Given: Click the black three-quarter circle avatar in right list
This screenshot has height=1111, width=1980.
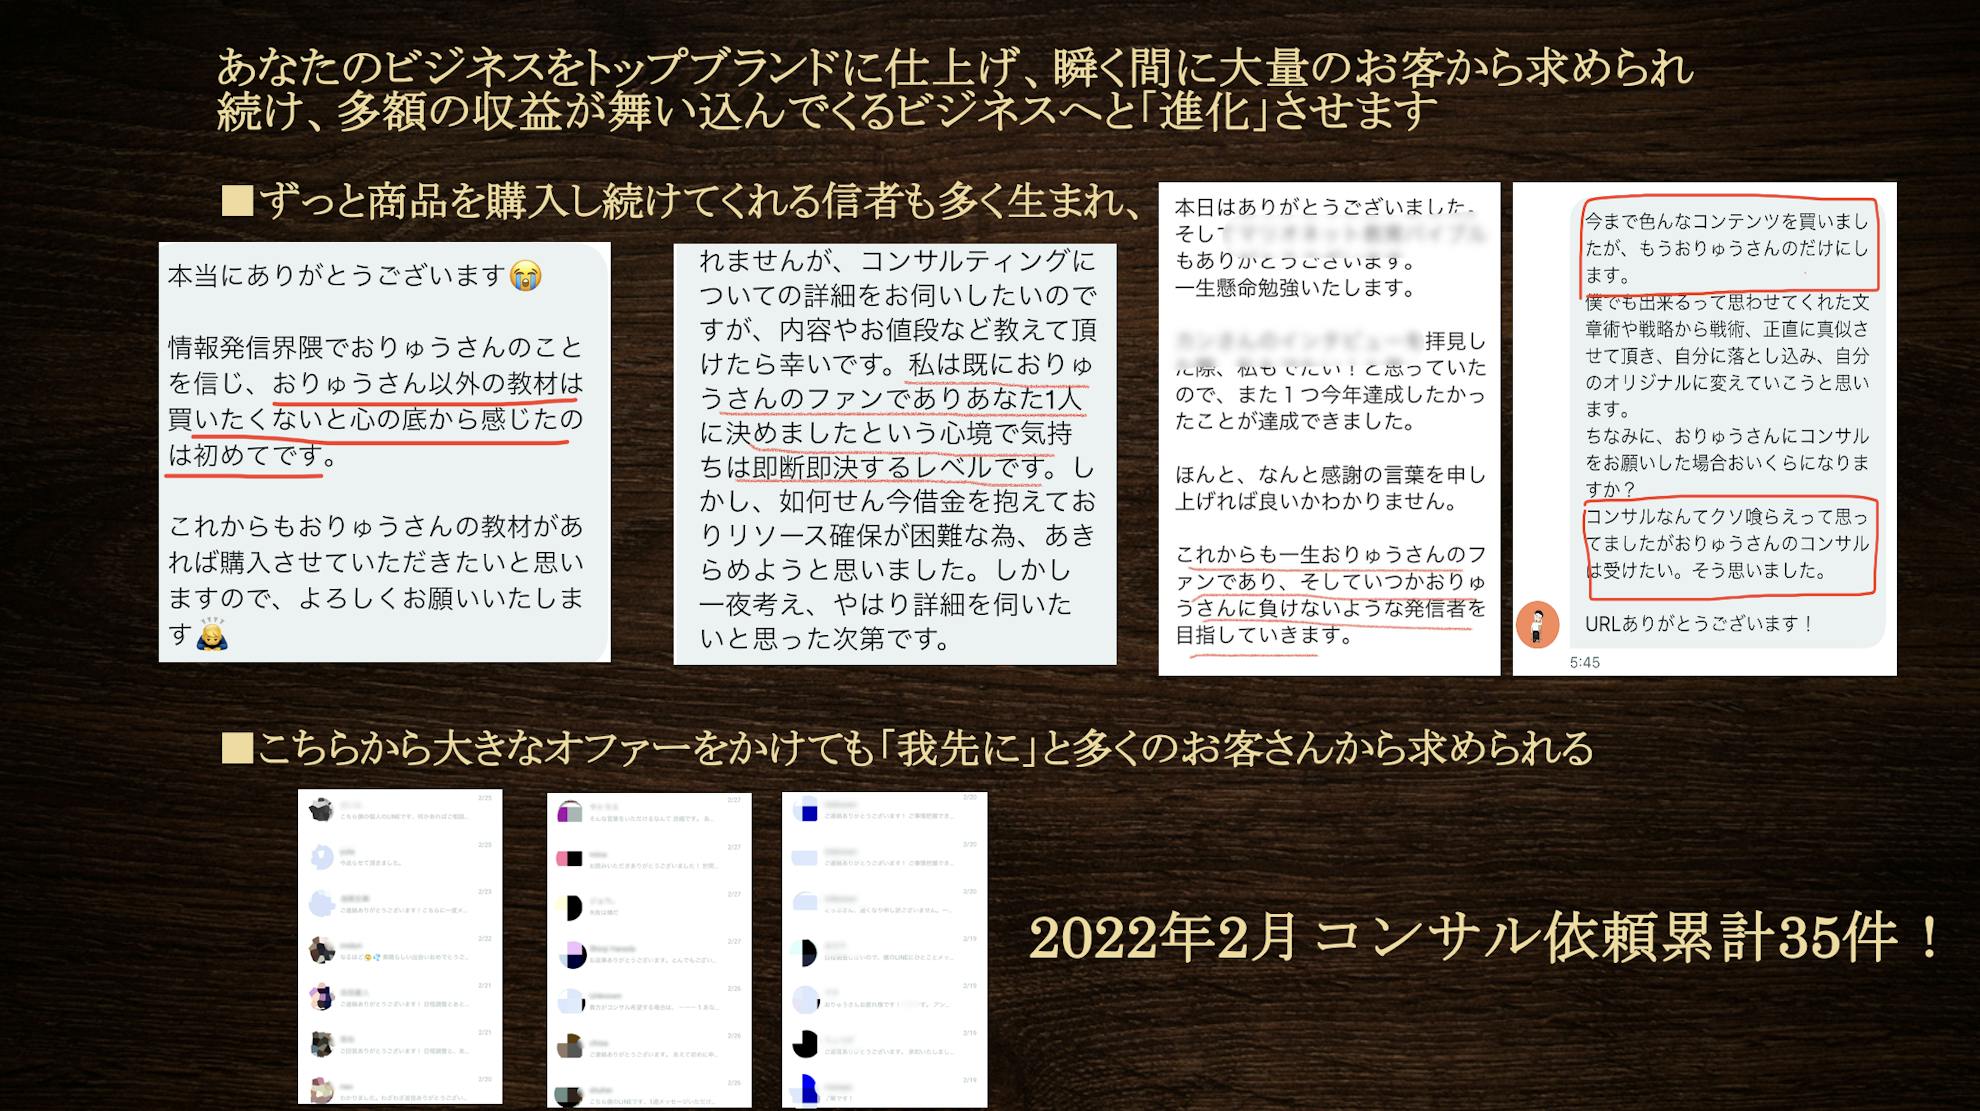Looking at the screenshot, I should pyautogui.click(x=805, y=1045).
